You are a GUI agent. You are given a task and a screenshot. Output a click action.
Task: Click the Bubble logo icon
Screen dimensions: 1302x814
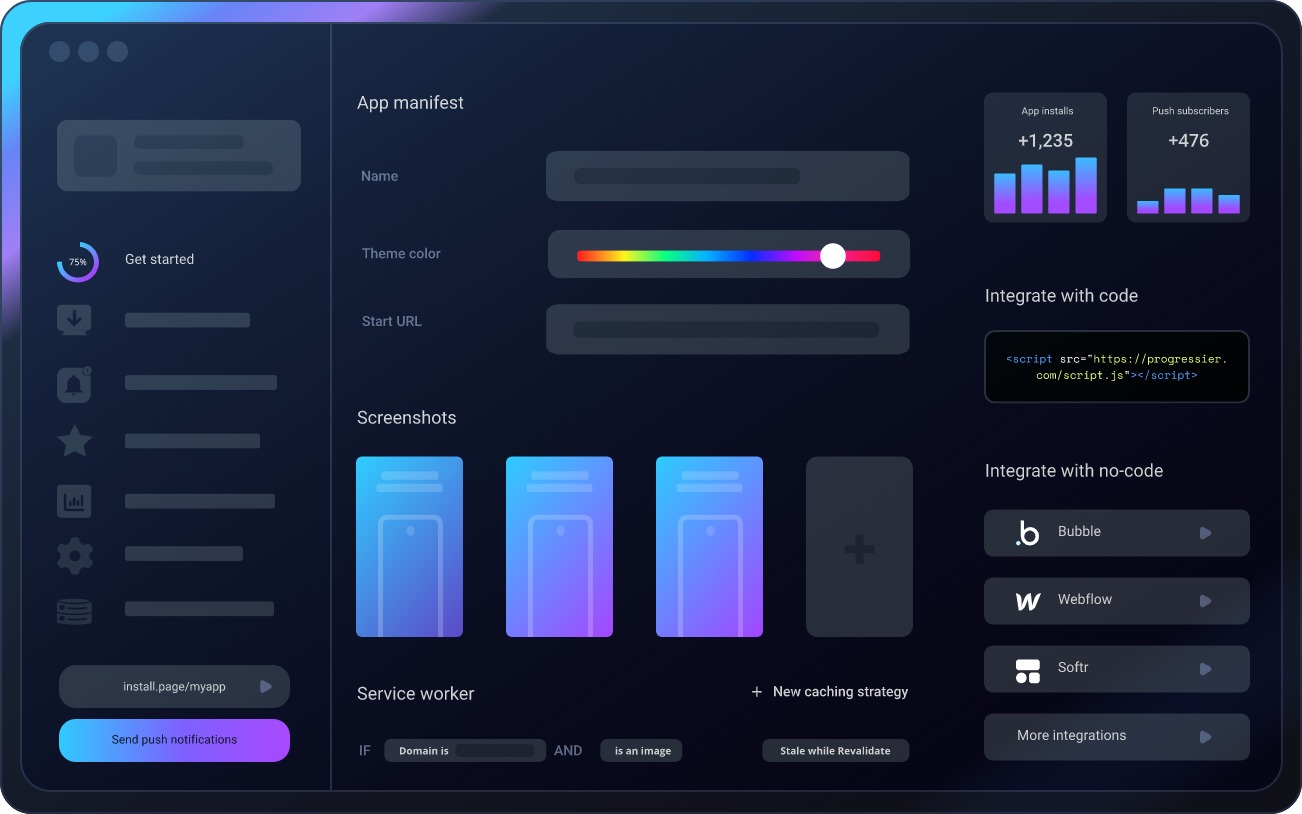[x=1027, y=532]
